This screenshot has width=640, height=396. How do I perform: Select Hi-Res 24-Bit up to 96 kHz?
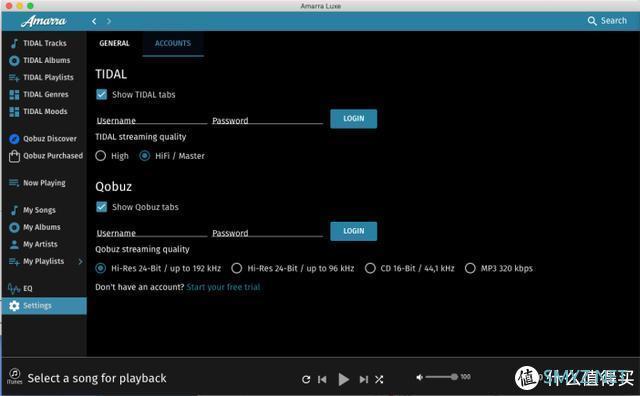coord(237,268)
